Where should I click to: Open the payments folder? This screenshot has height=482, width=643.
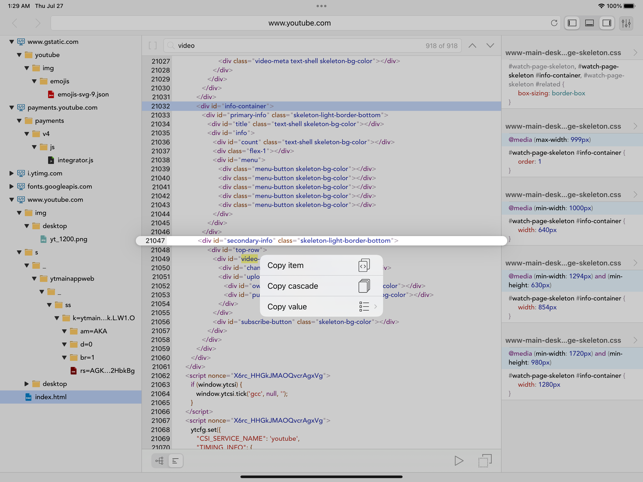tap(44, 121)
